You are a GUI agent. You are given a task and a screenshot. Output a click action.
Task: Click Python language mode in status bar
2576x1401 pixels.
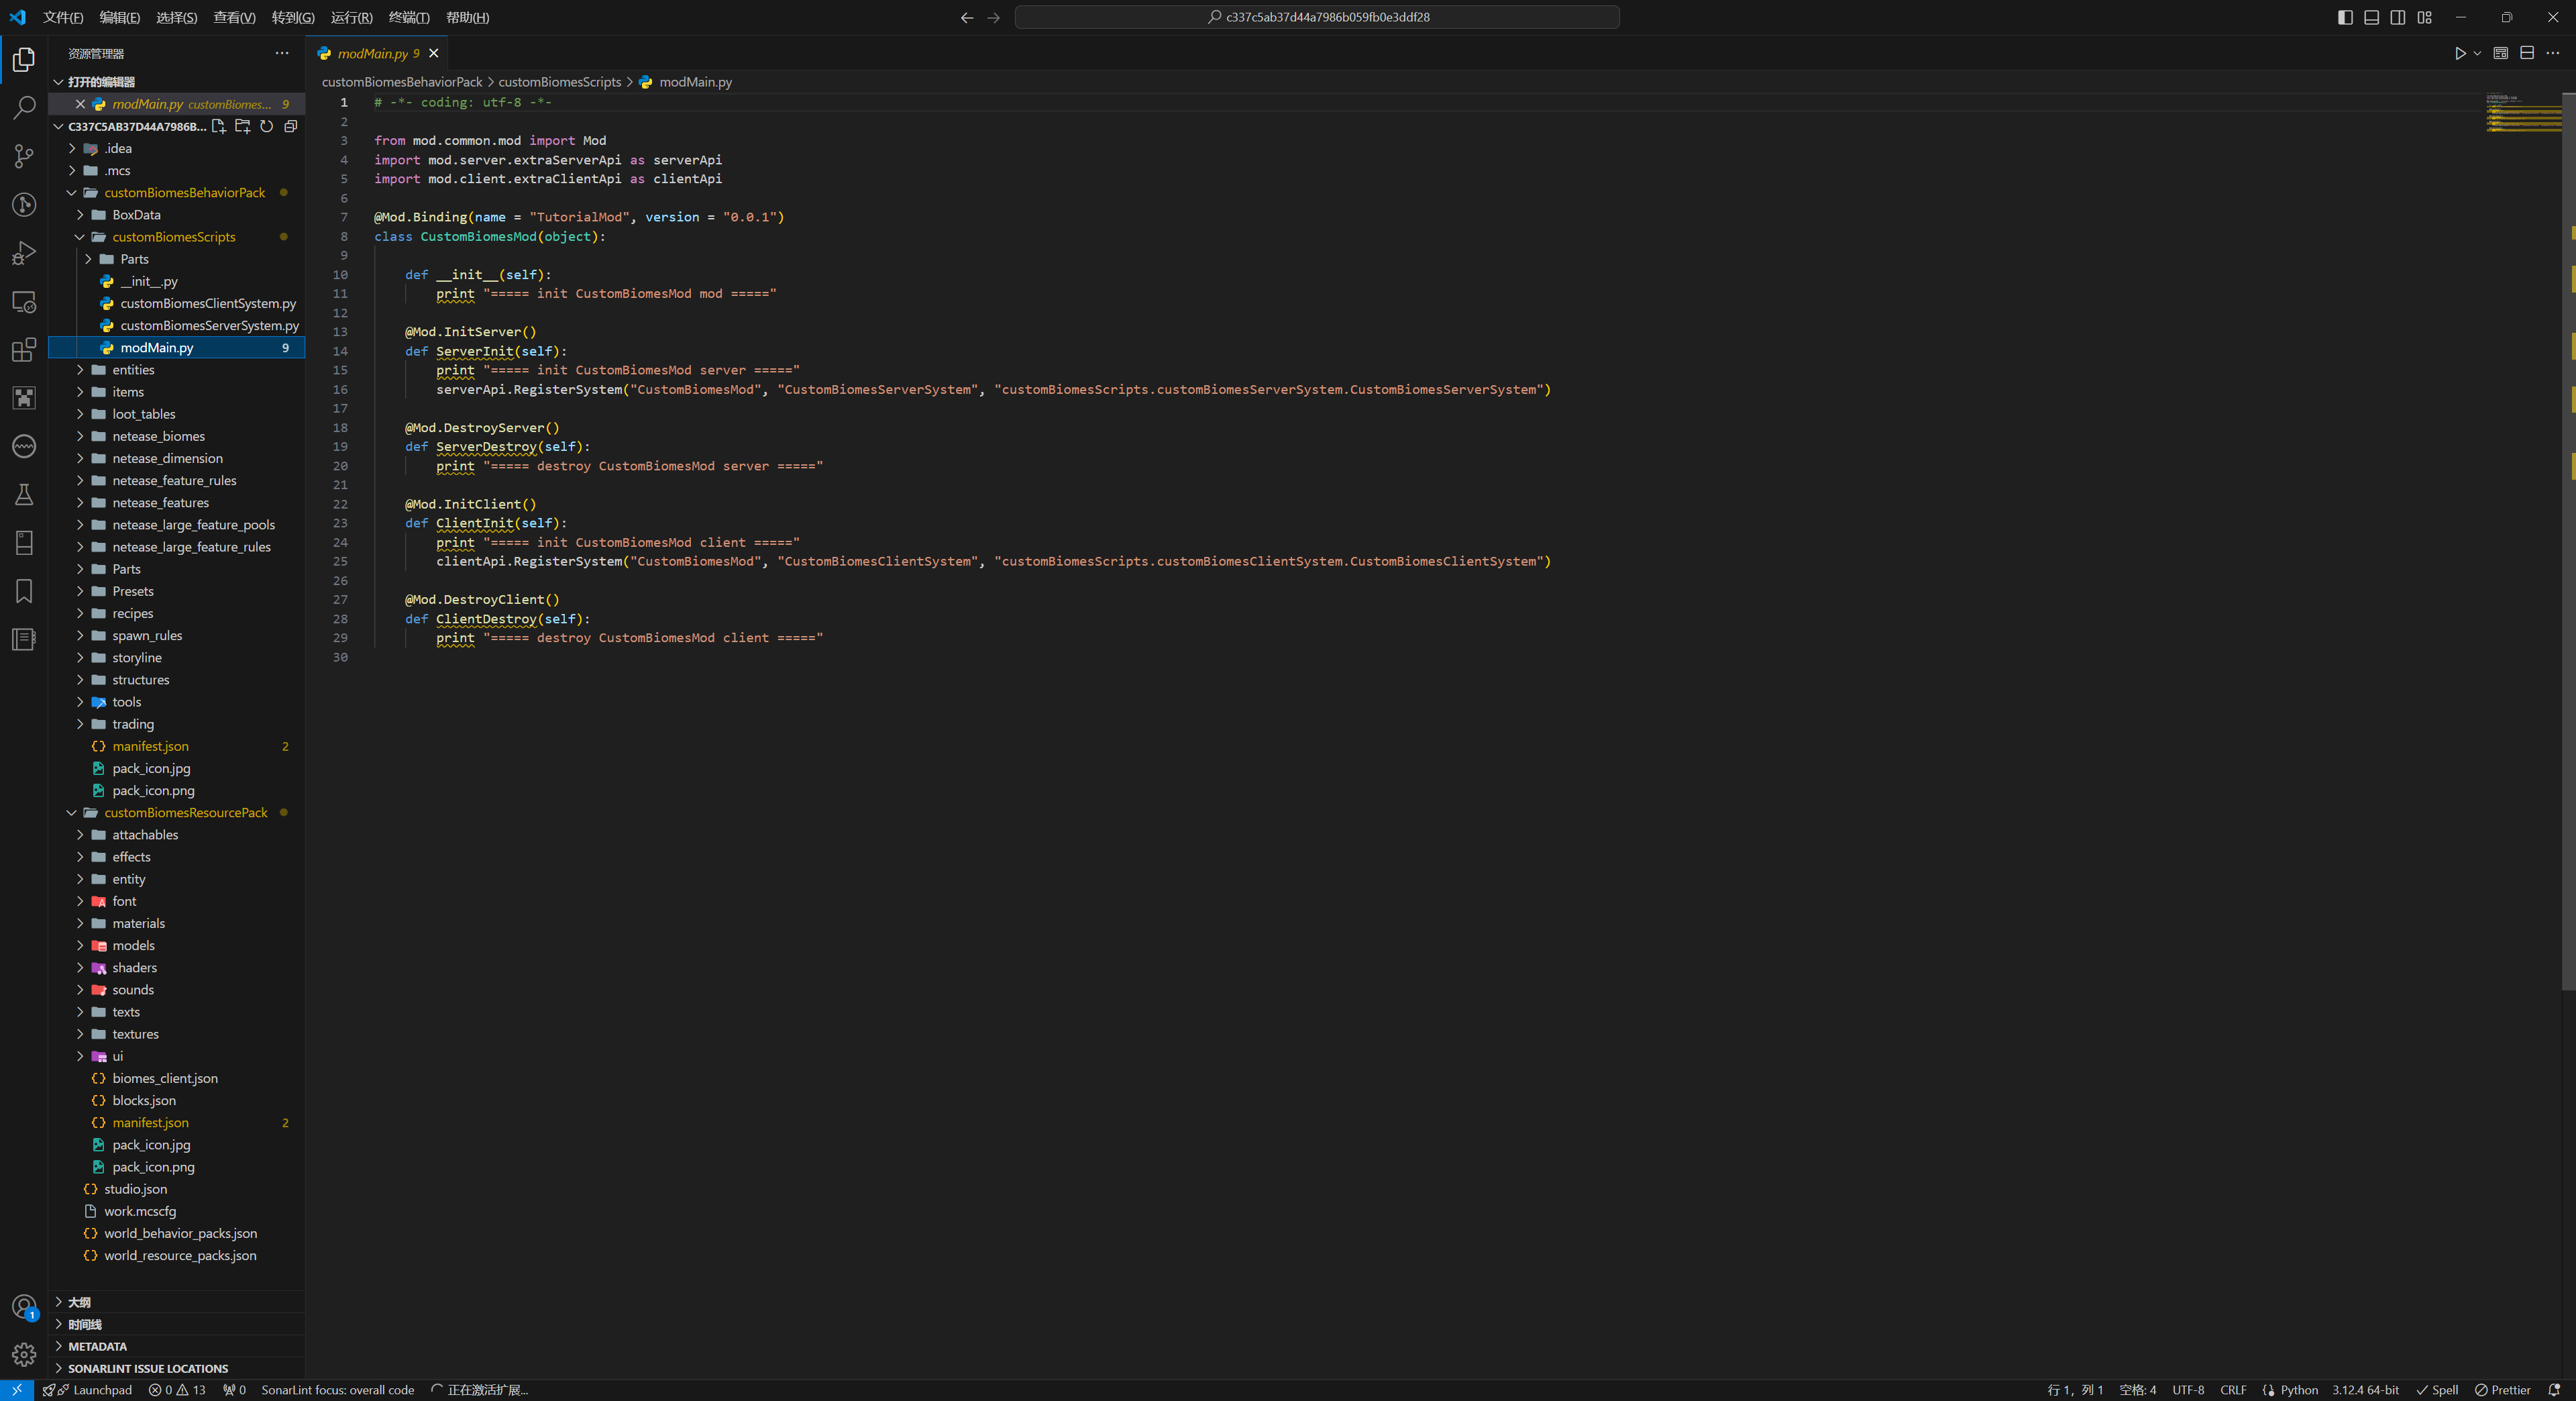point(2298,1390)
